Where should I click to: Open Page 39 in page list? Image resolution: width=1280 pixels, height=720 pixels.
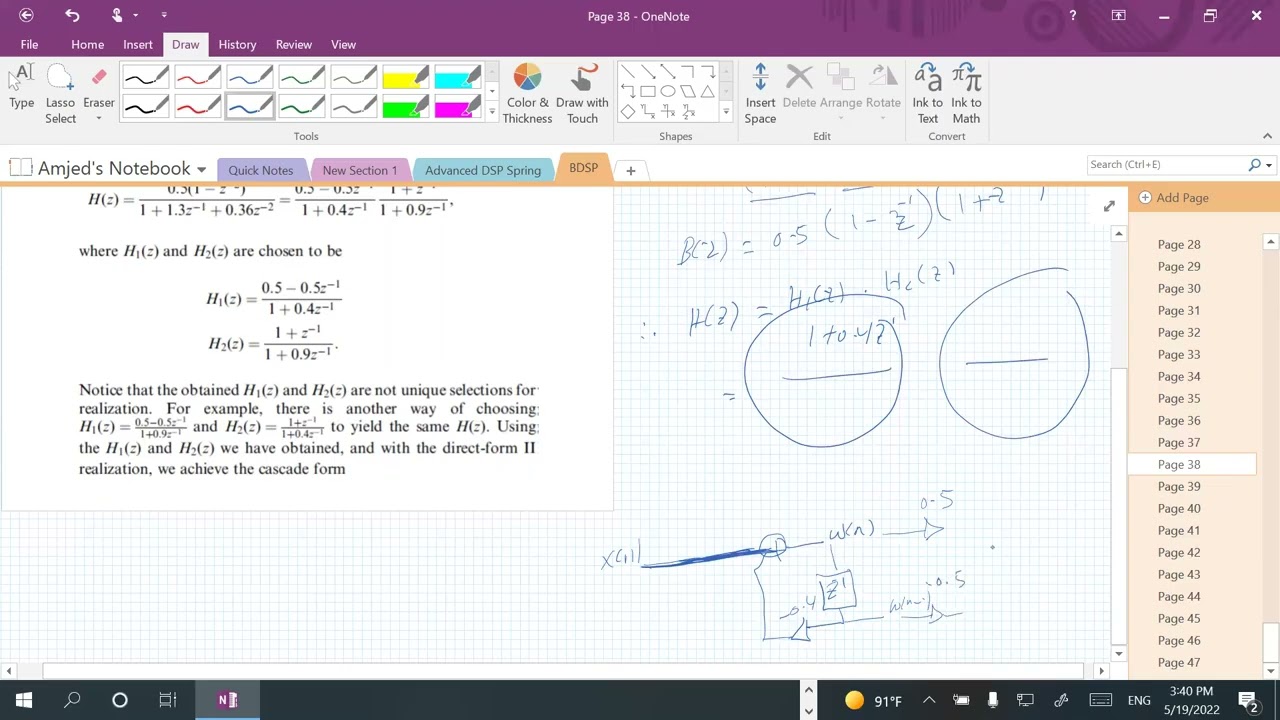[1179, 486]
